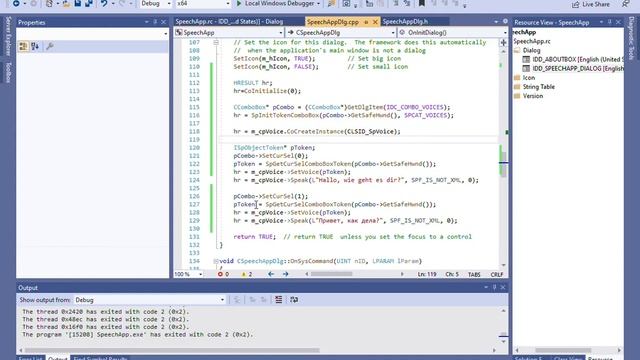
Task: Click the 'return TRUE' line of code
Action: [353, 237]
